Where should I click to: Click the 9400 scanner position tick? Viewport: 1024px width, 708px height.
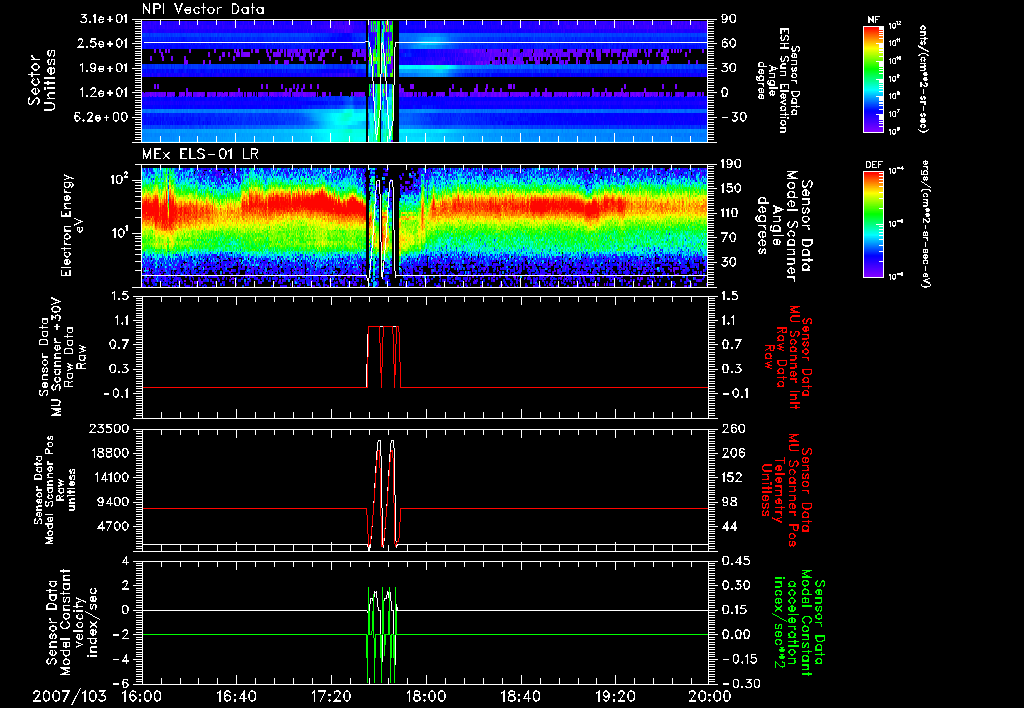pos(114,502)
